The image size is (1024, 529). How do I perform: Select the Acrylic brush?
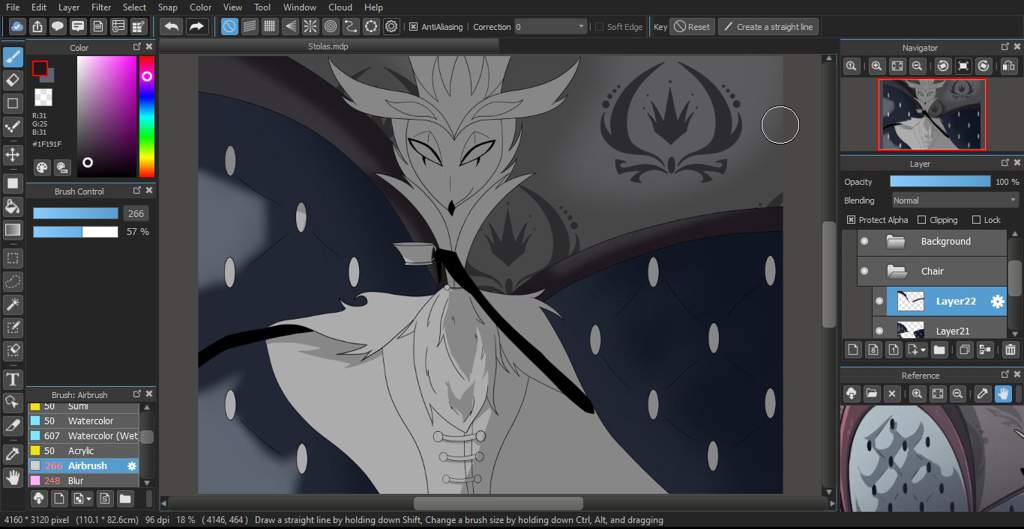pyautogui.click(x=84, y=451)
